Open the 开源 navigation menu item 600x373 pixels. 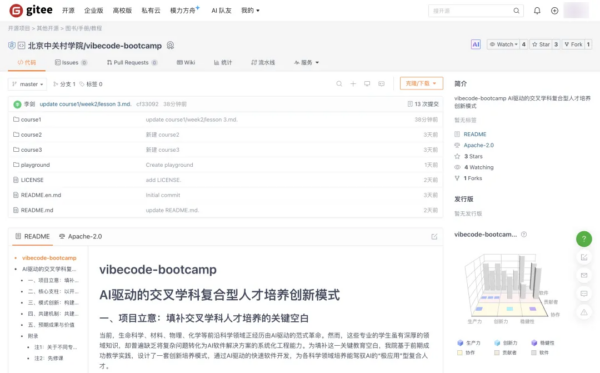[68, 10]
